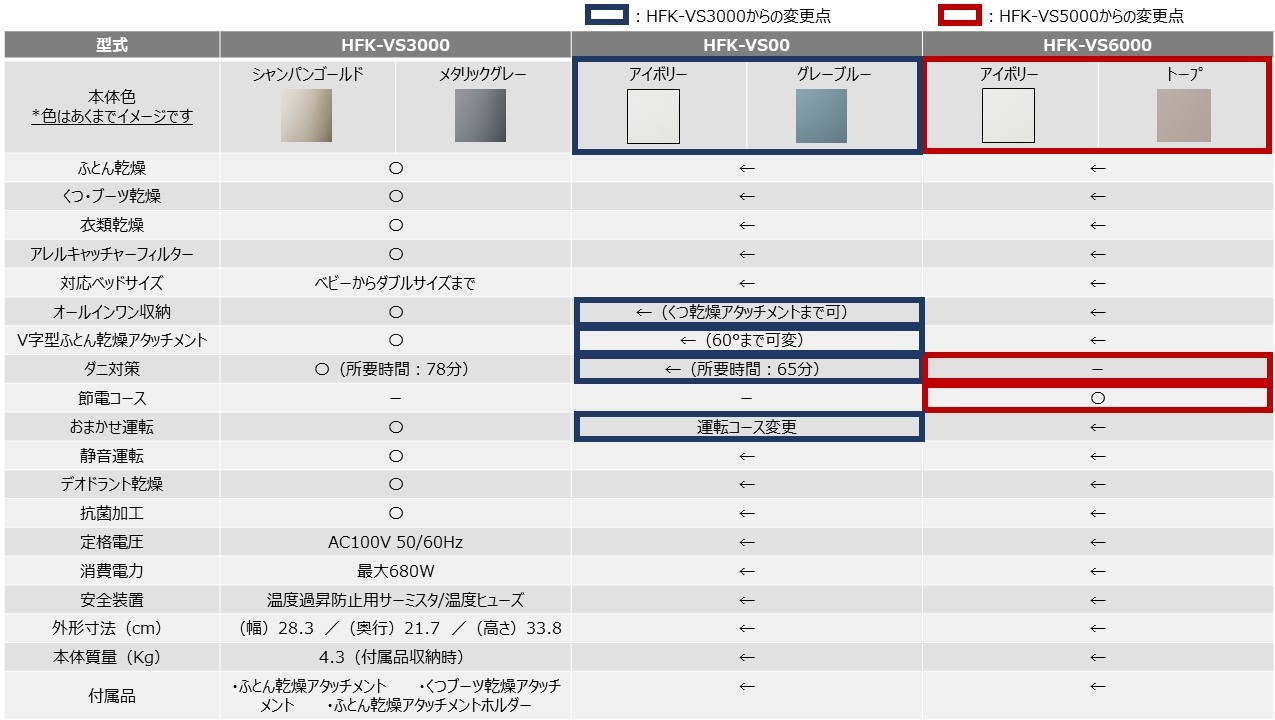Click the HFK-VS3000からの変更点 legend text
1275x720 pixels.
point(739,16)
